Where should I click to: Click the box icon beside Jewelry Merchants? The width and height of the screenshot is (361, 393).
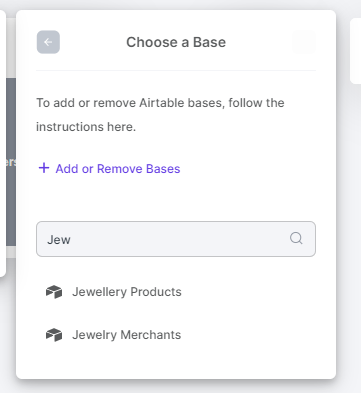(x=54, y=335)
